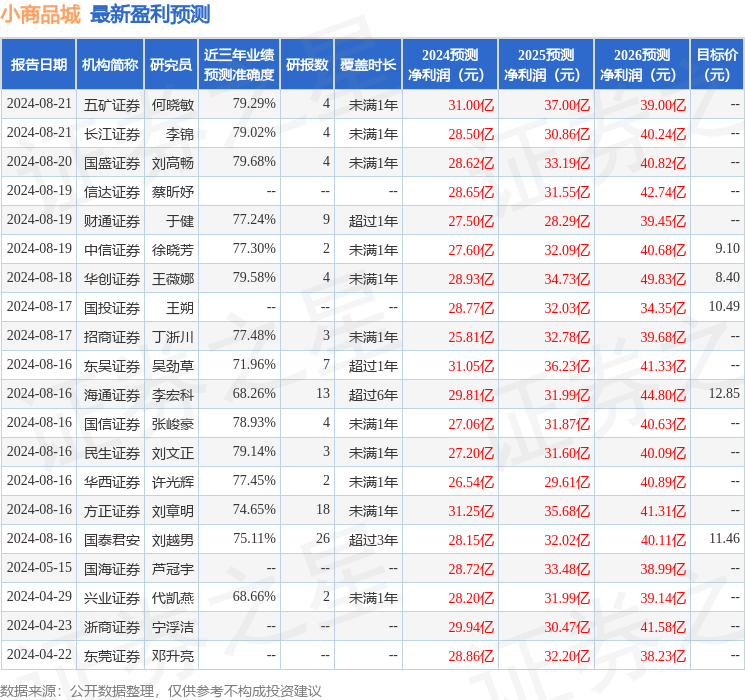
Task: Click coverage duration 超过3年
Action: coord(373,540)
